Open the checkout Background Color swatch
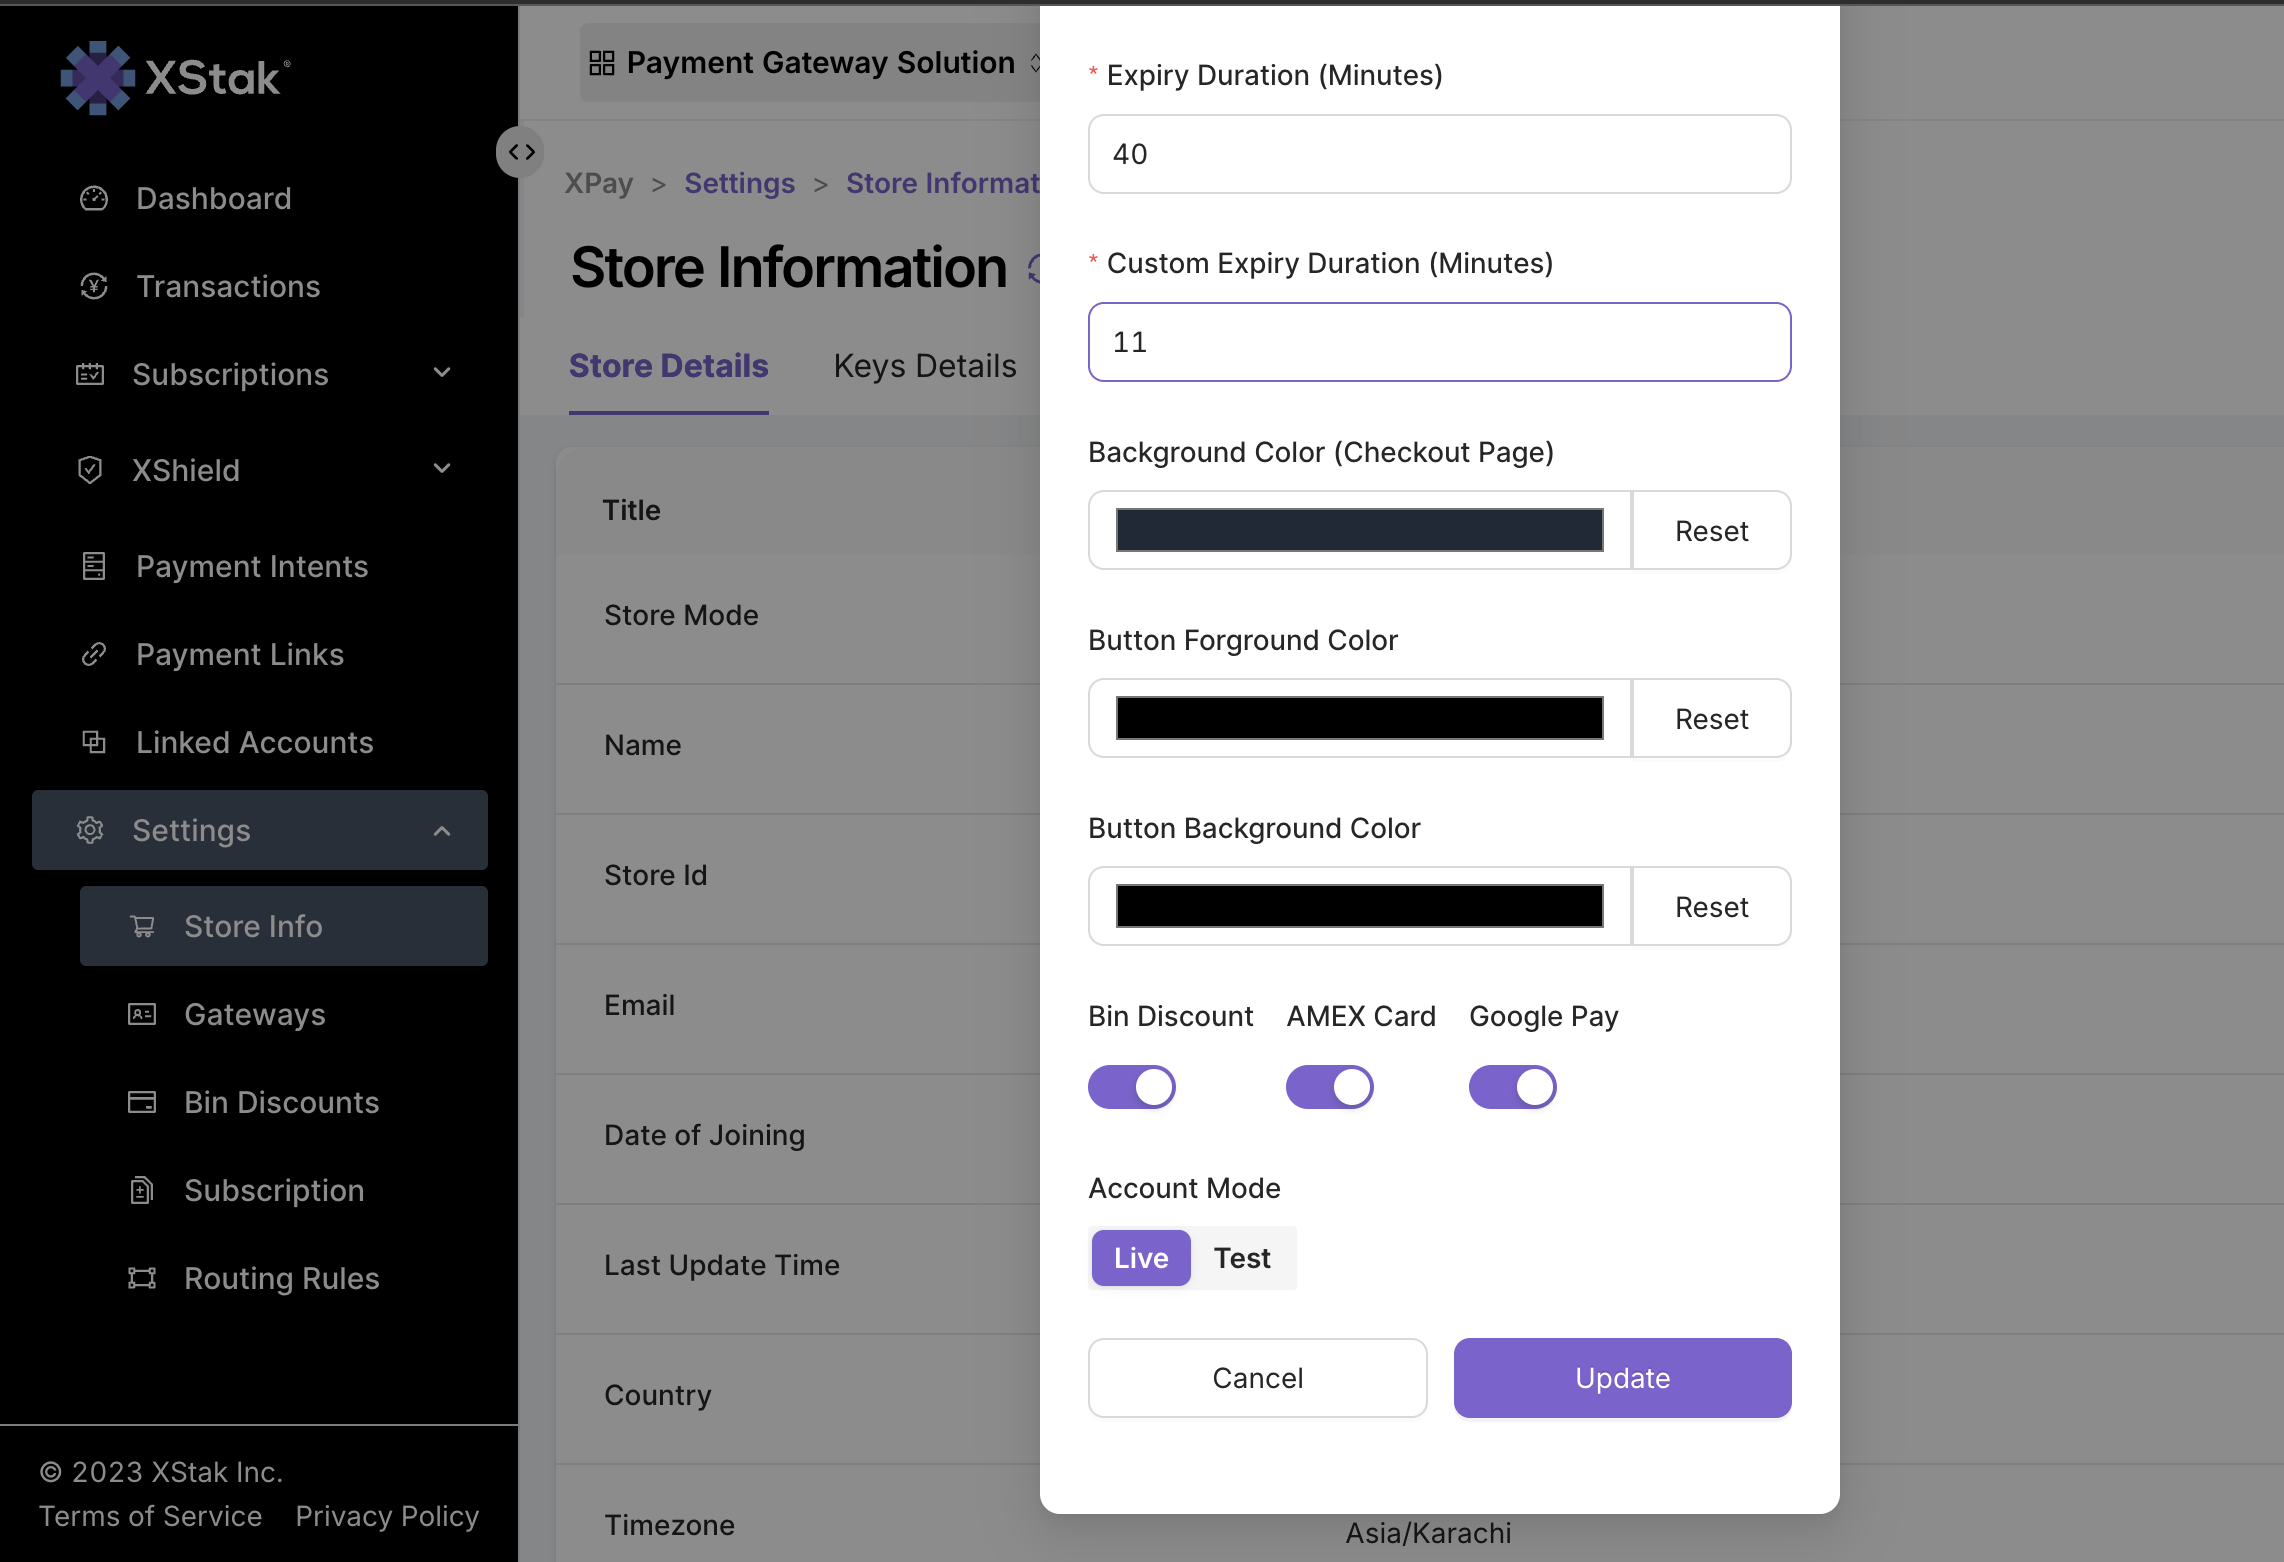This screenshot has width=2284, height=1562. point(1359,530)
